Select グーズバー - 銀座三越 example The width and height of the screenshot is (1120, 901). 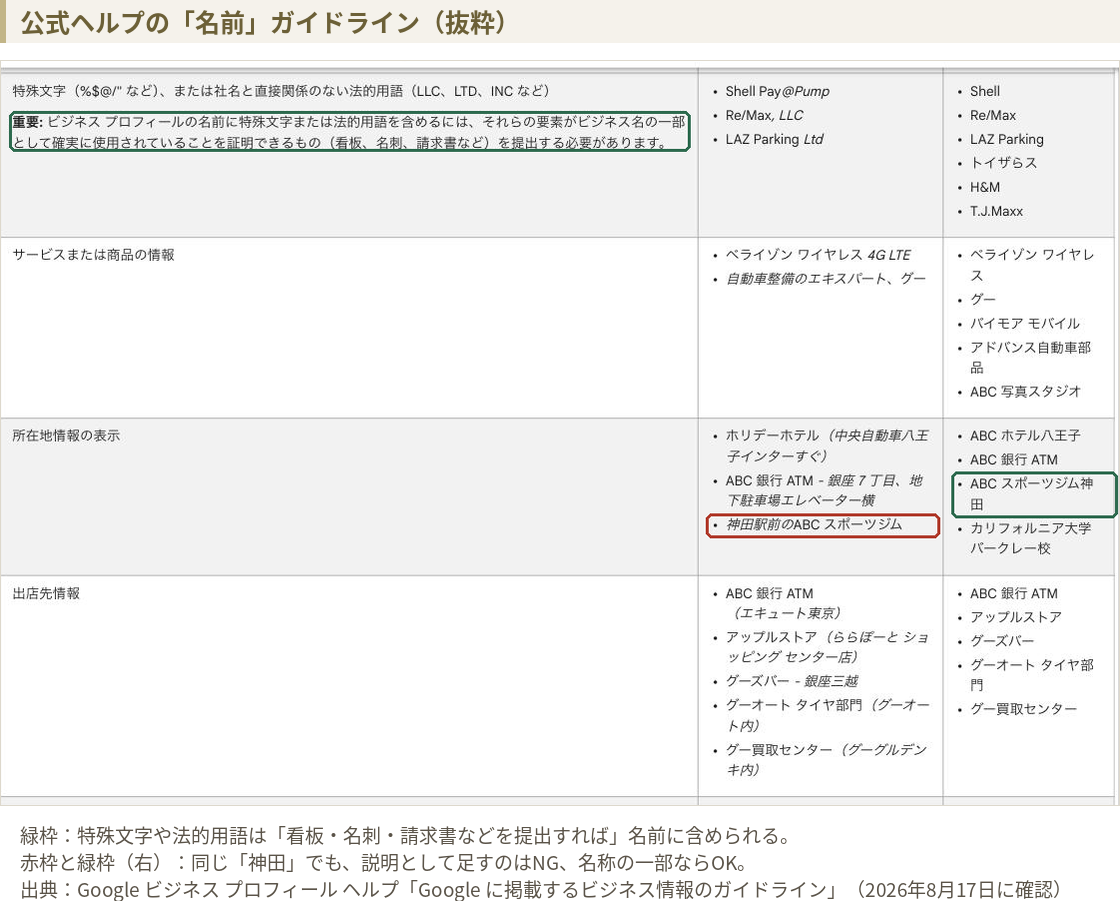[791, 681]
